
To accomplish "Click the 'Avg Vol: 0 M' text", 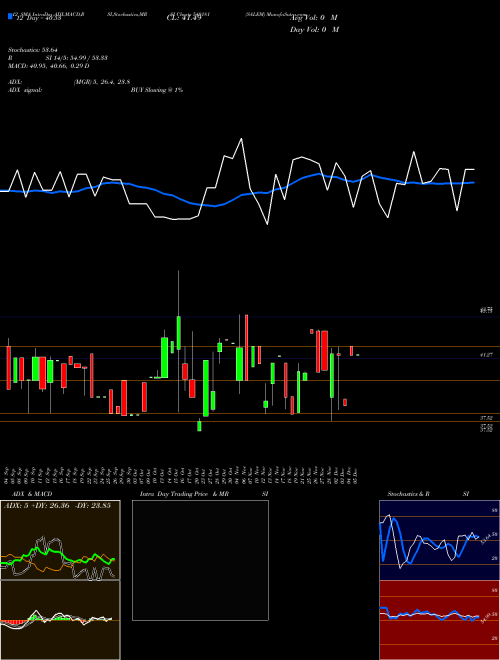I will click(314, 18).
